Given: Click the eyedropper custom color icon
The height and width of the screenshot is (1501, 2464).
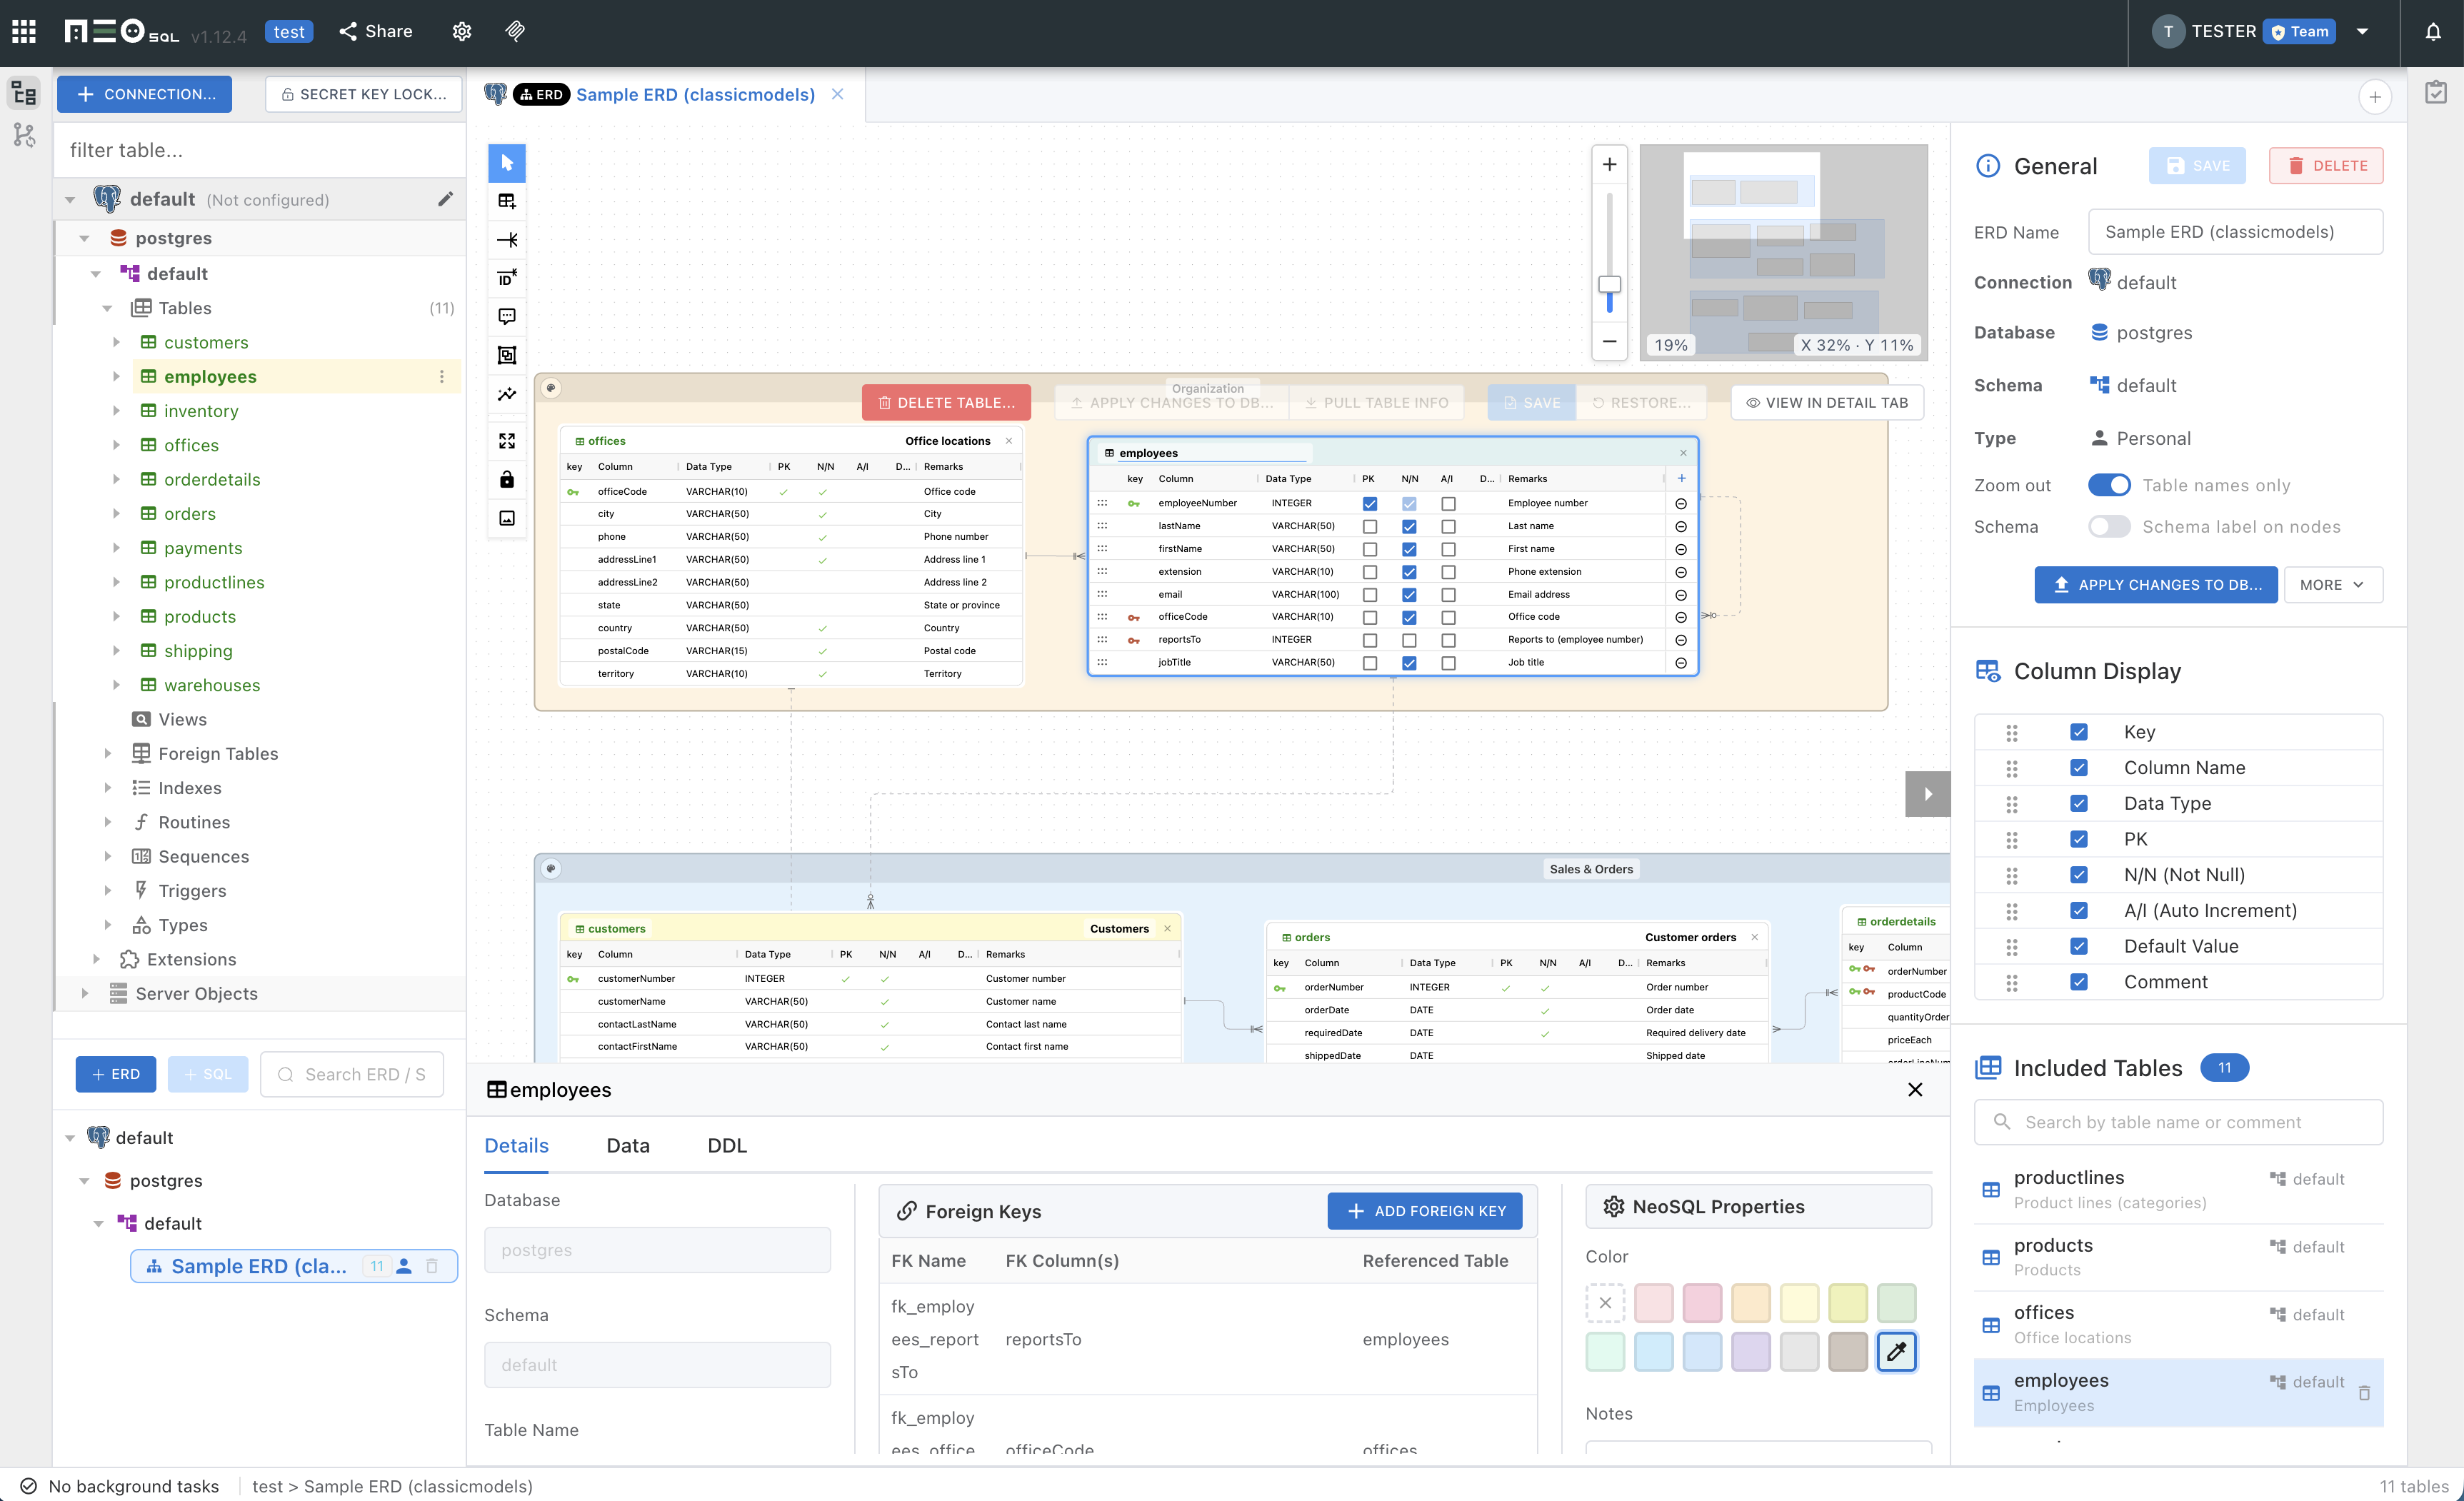Looking at the screenshot, I should (x=1896, y=1352).
